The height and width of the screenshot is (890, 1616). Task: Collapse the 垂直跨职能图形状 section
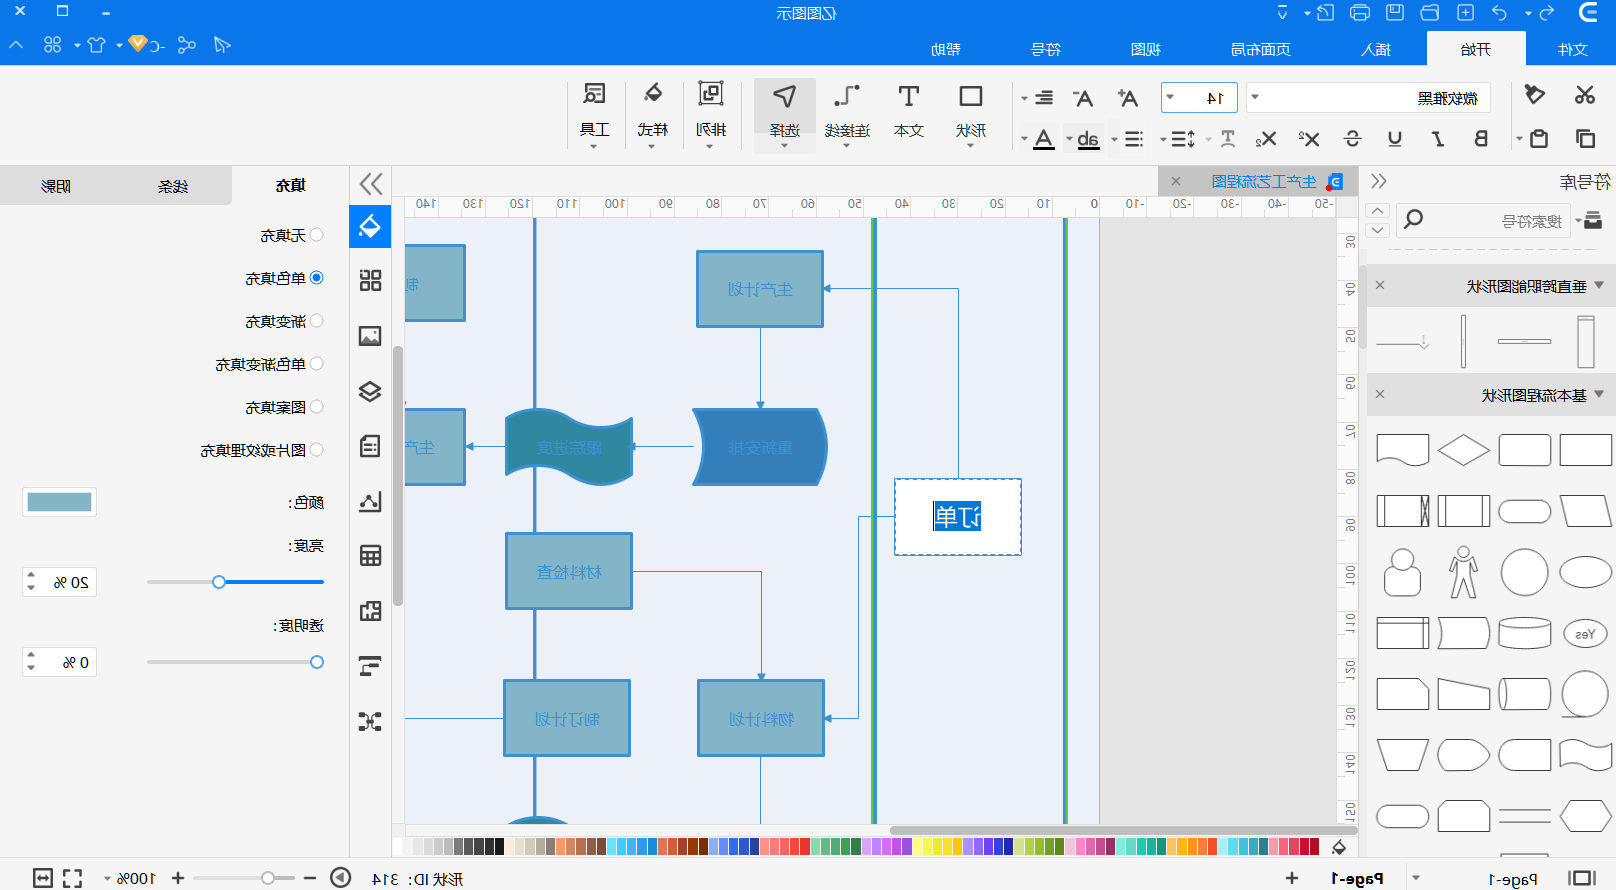point(1599,285)
